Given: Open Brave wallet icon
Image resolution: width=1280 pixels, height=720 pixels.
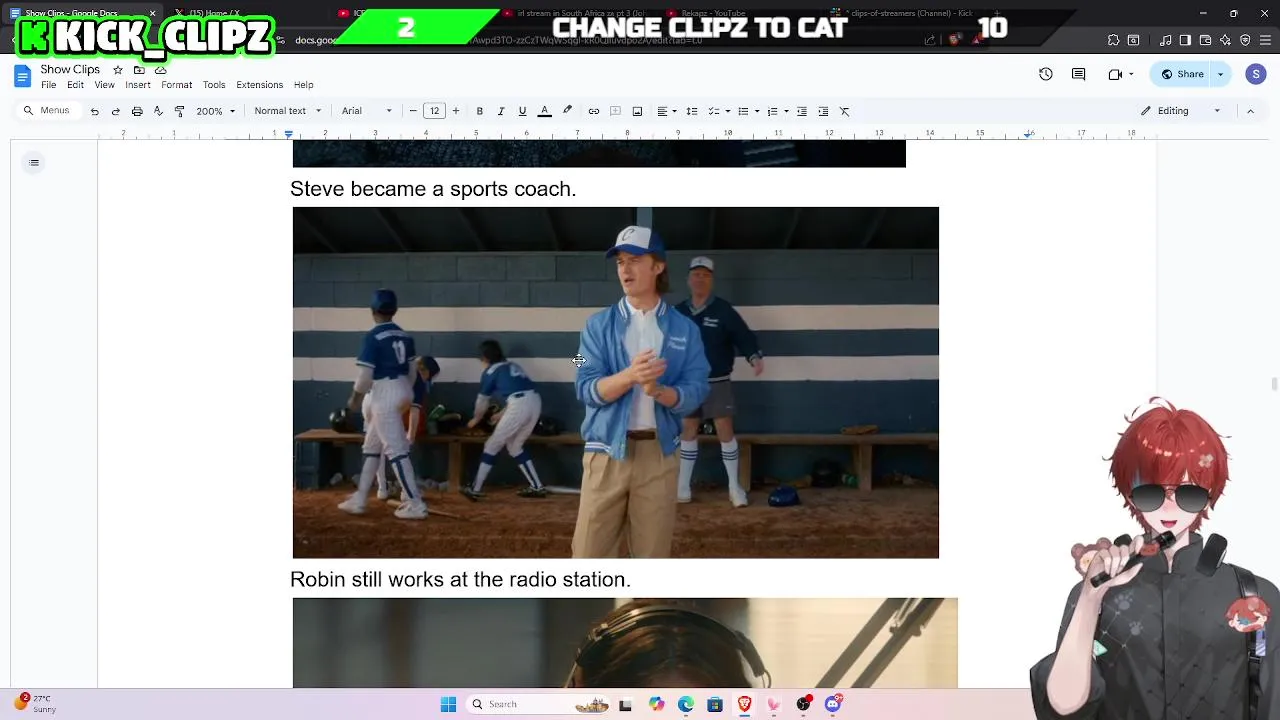Looking at the screenshot, I should click(1205, 40).
